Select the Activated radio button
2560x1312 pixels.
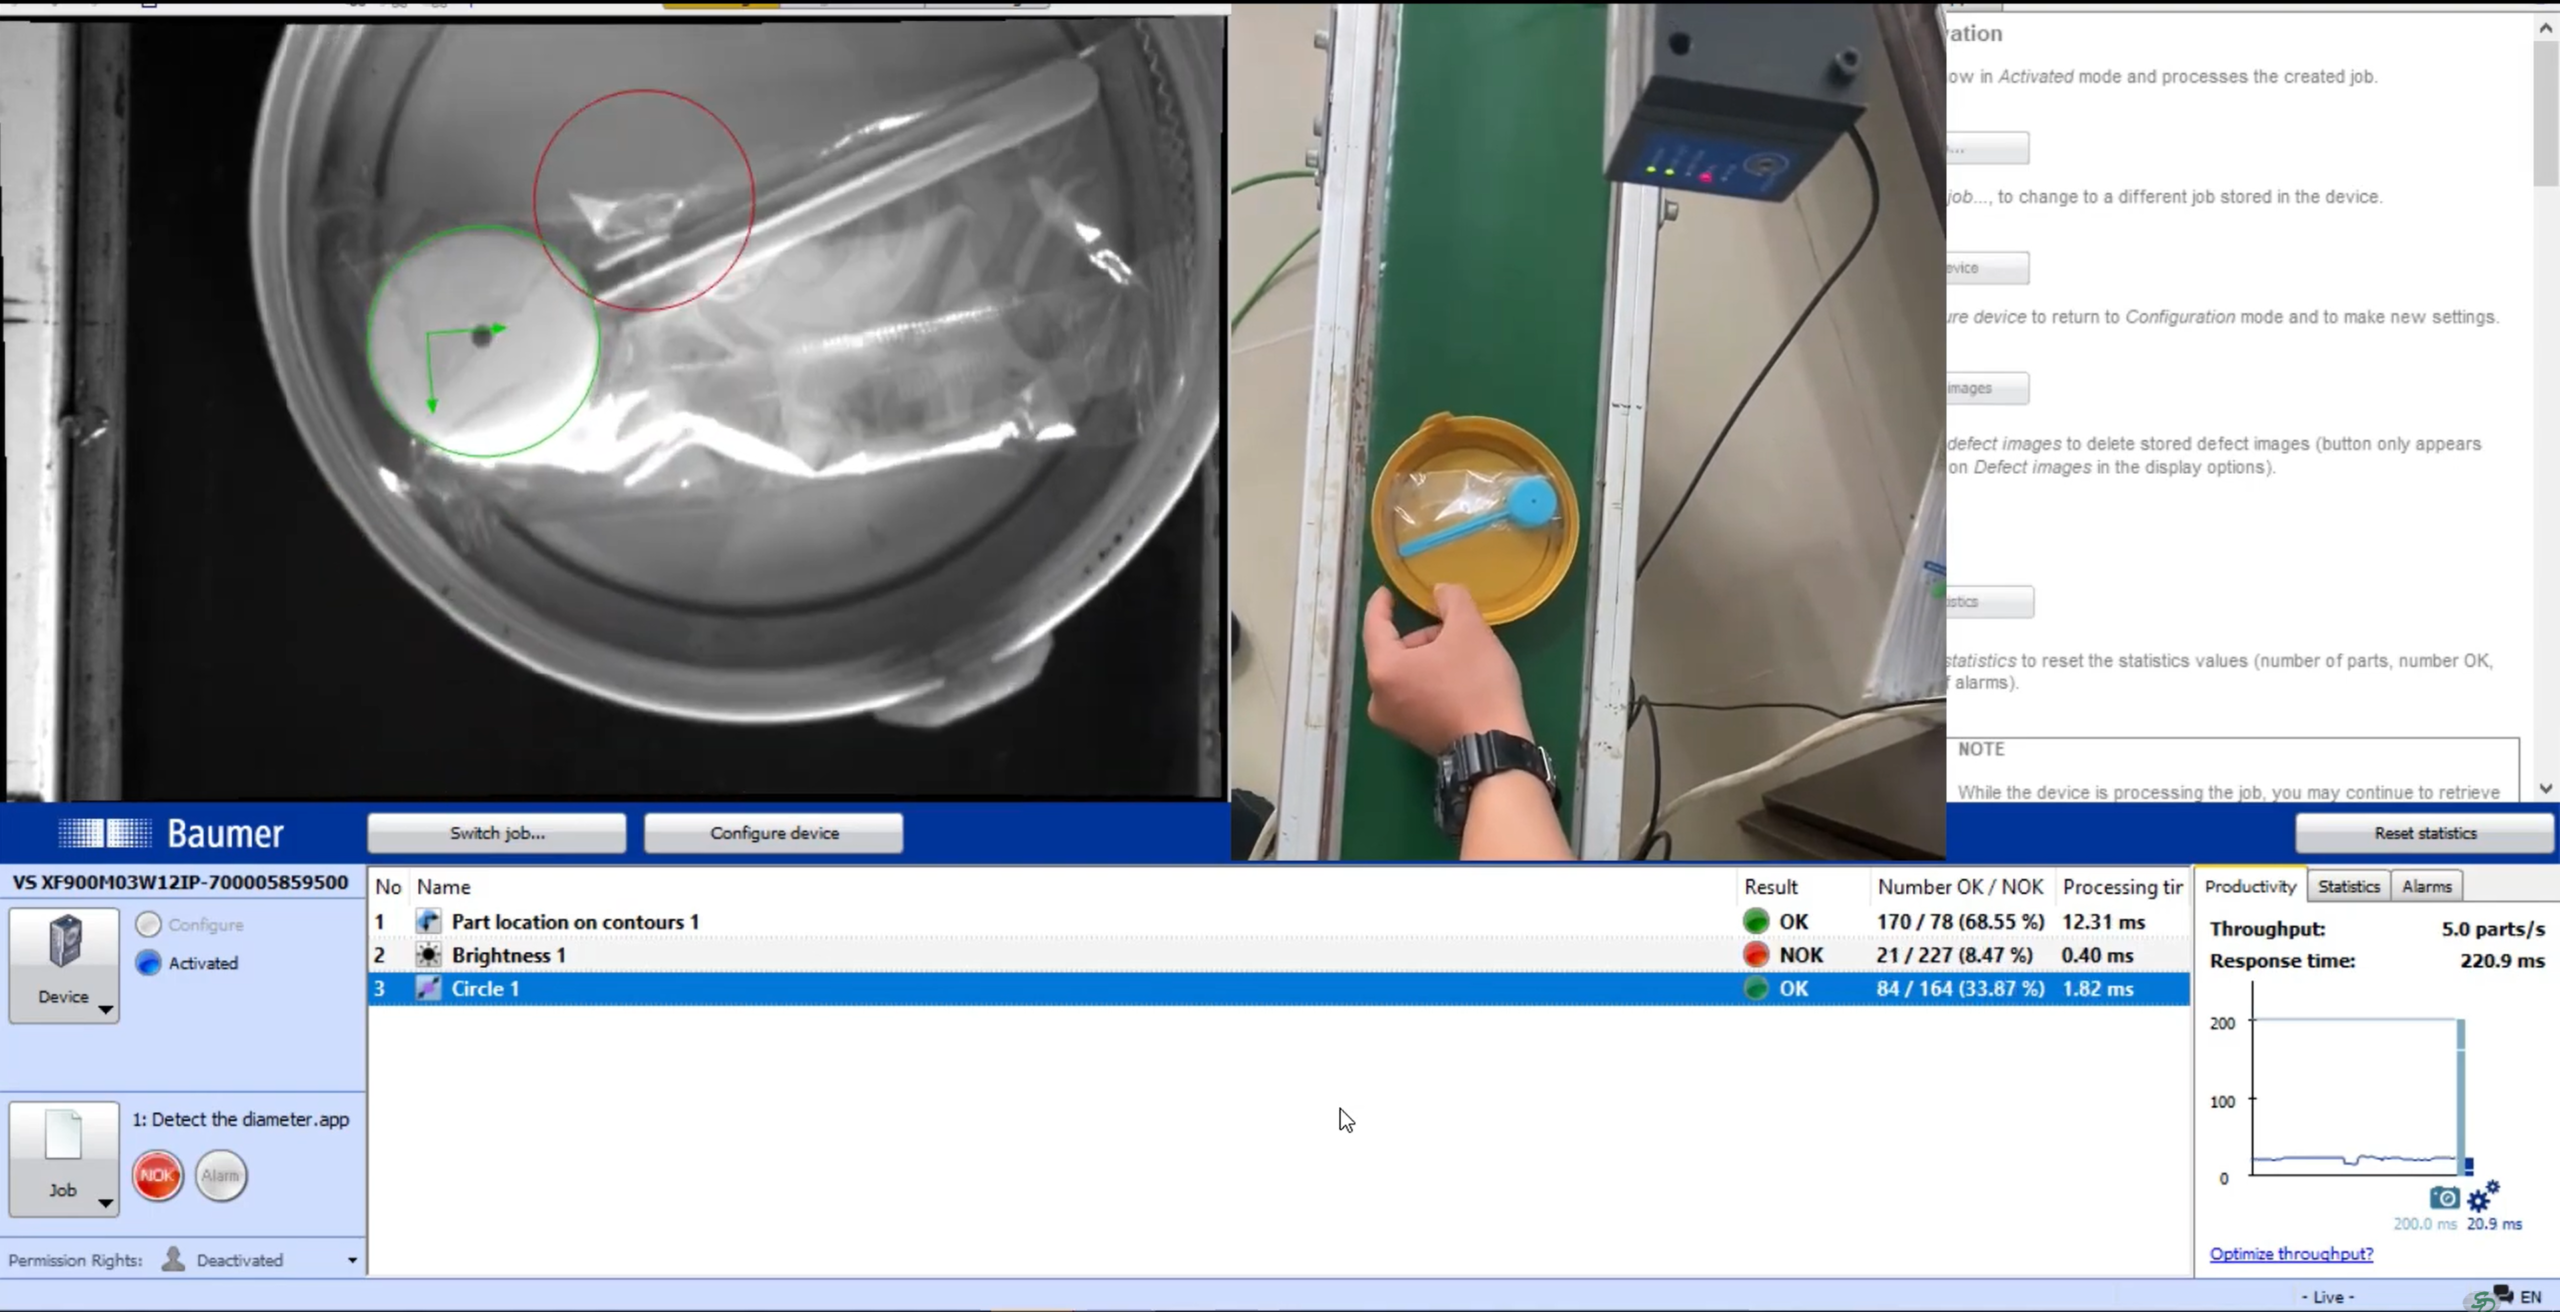(x=148, y=962)
